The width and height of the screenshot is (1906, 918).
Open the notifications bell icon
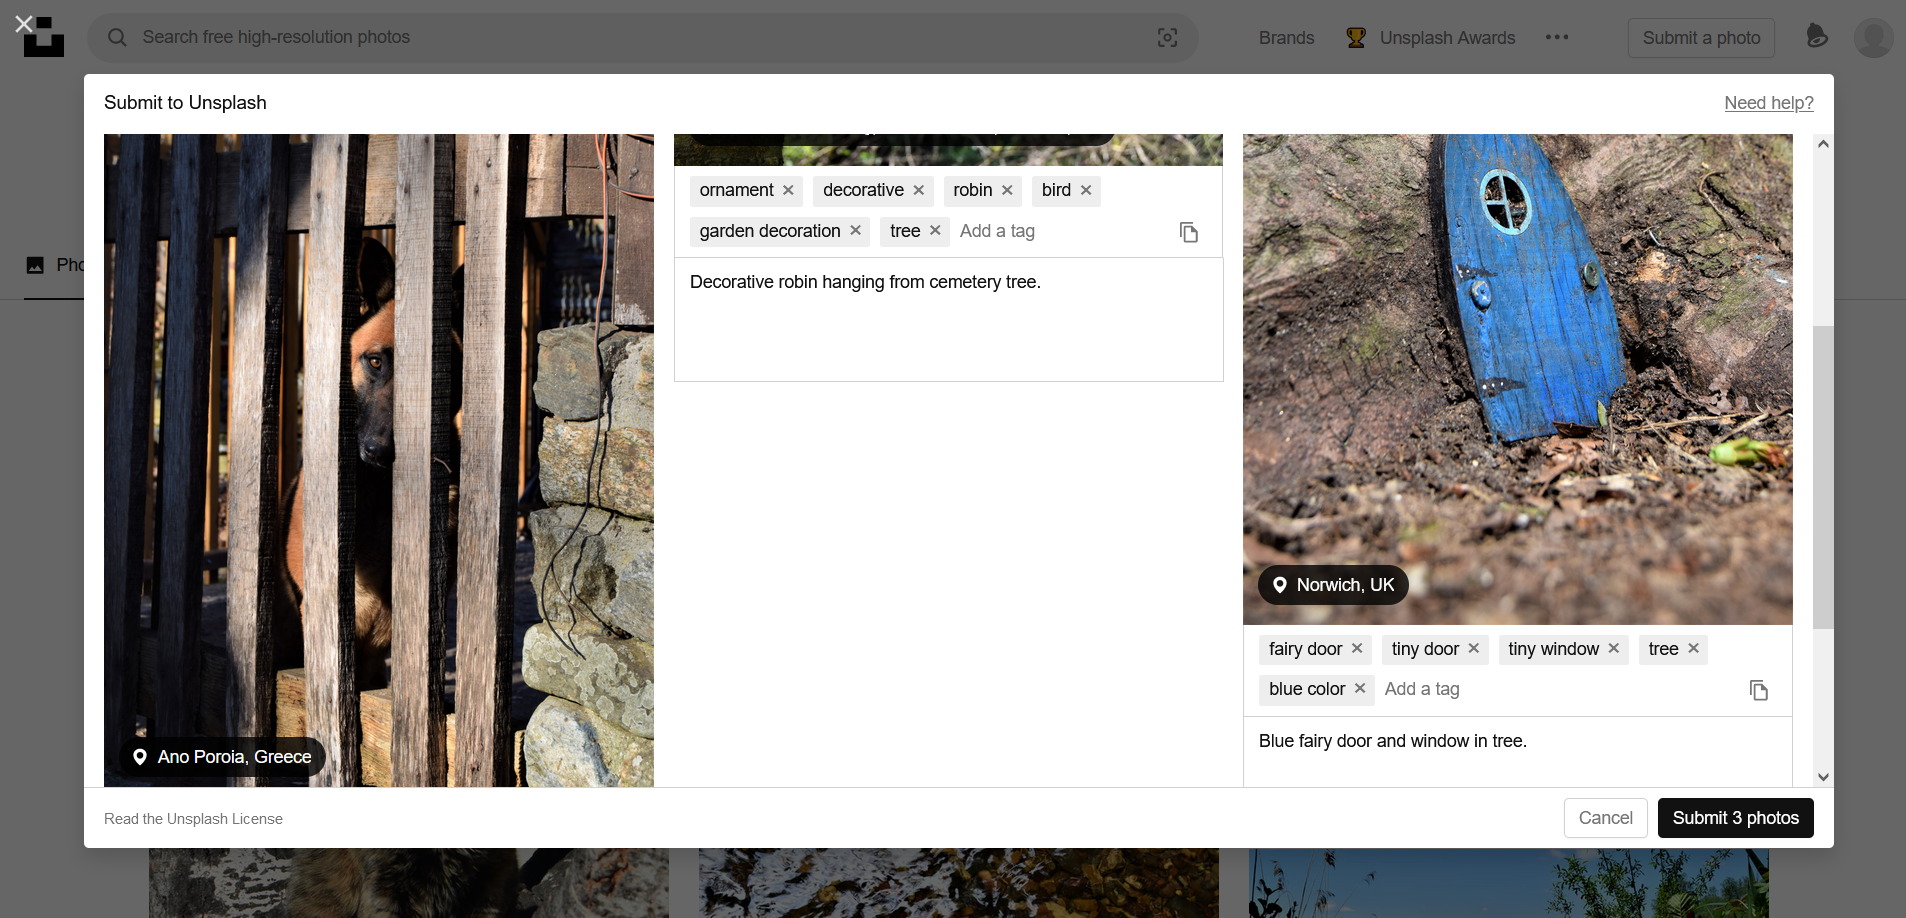click(1817, 37)
